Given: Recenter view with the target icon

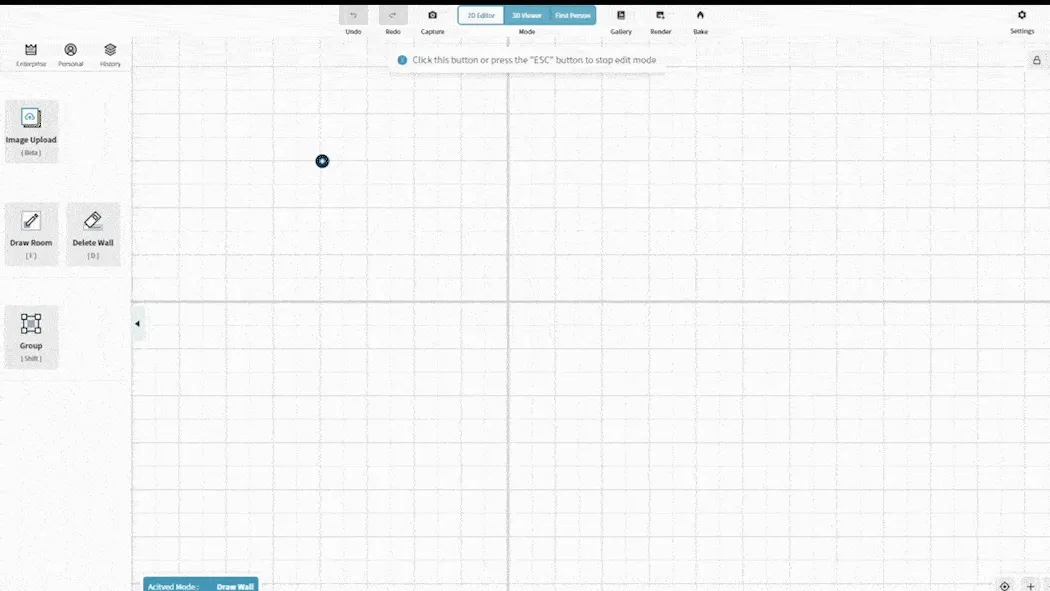Looking at the screenshot, I should click(x=1004, y=586).
